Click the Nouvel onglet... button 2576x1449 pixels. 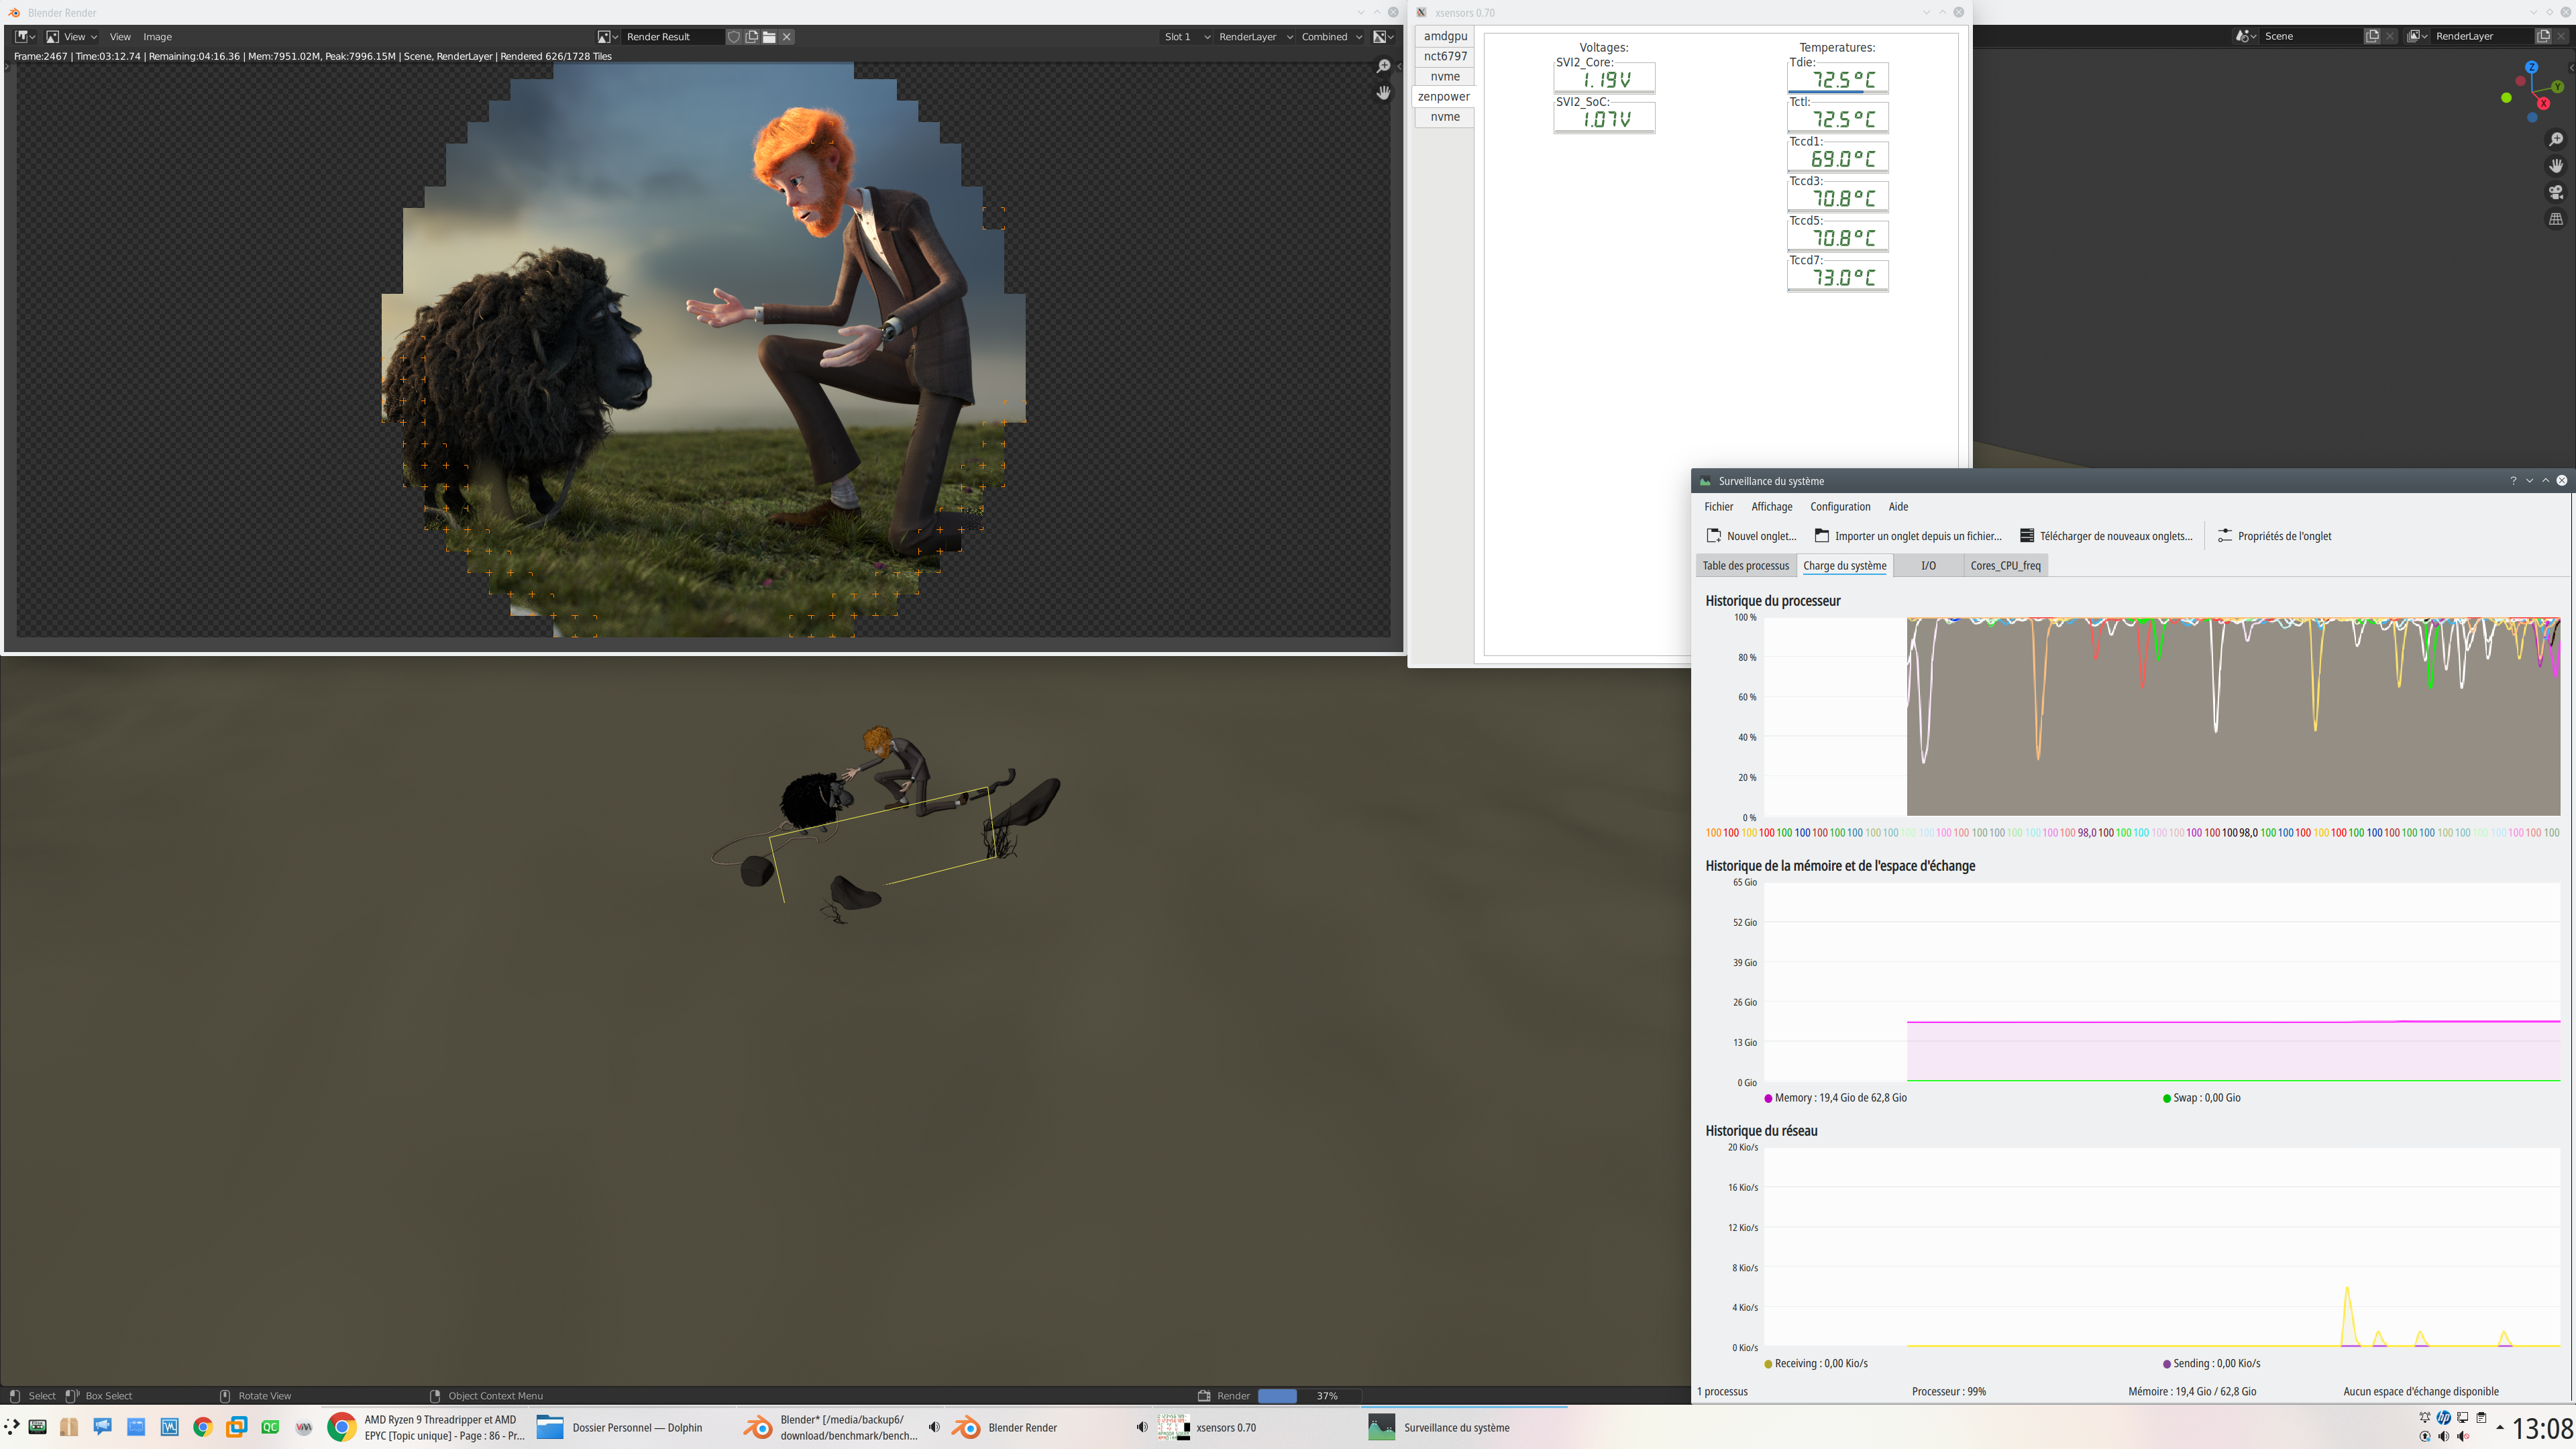1751,536
